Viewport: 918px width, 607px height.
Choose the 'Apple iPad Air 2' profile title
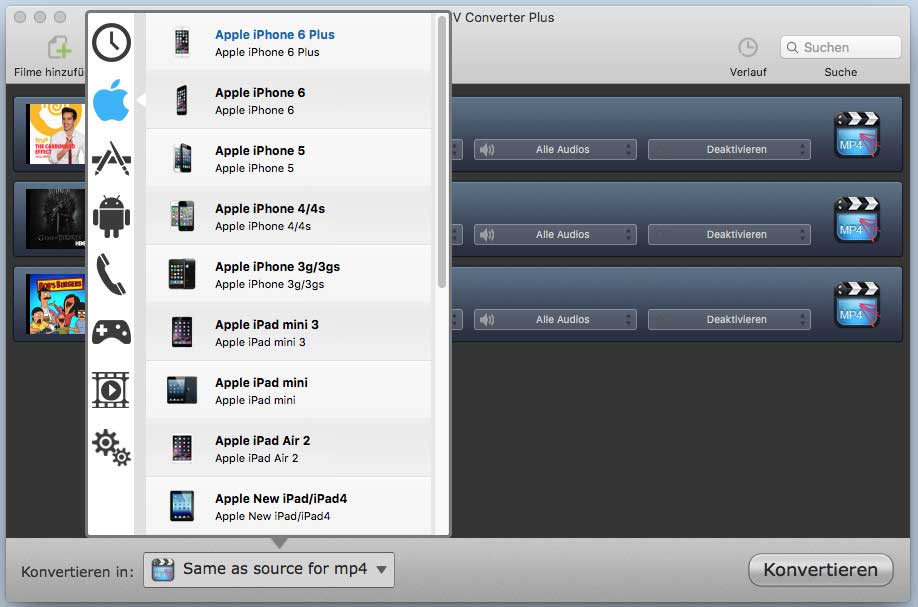[263, 440]
